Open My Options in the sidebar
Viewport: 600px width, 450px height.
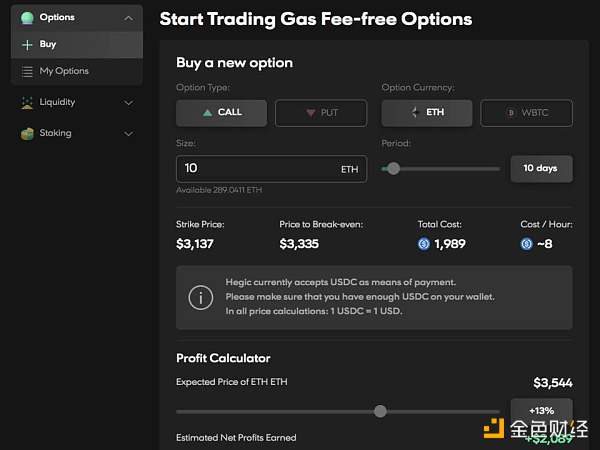pos(64,71)
